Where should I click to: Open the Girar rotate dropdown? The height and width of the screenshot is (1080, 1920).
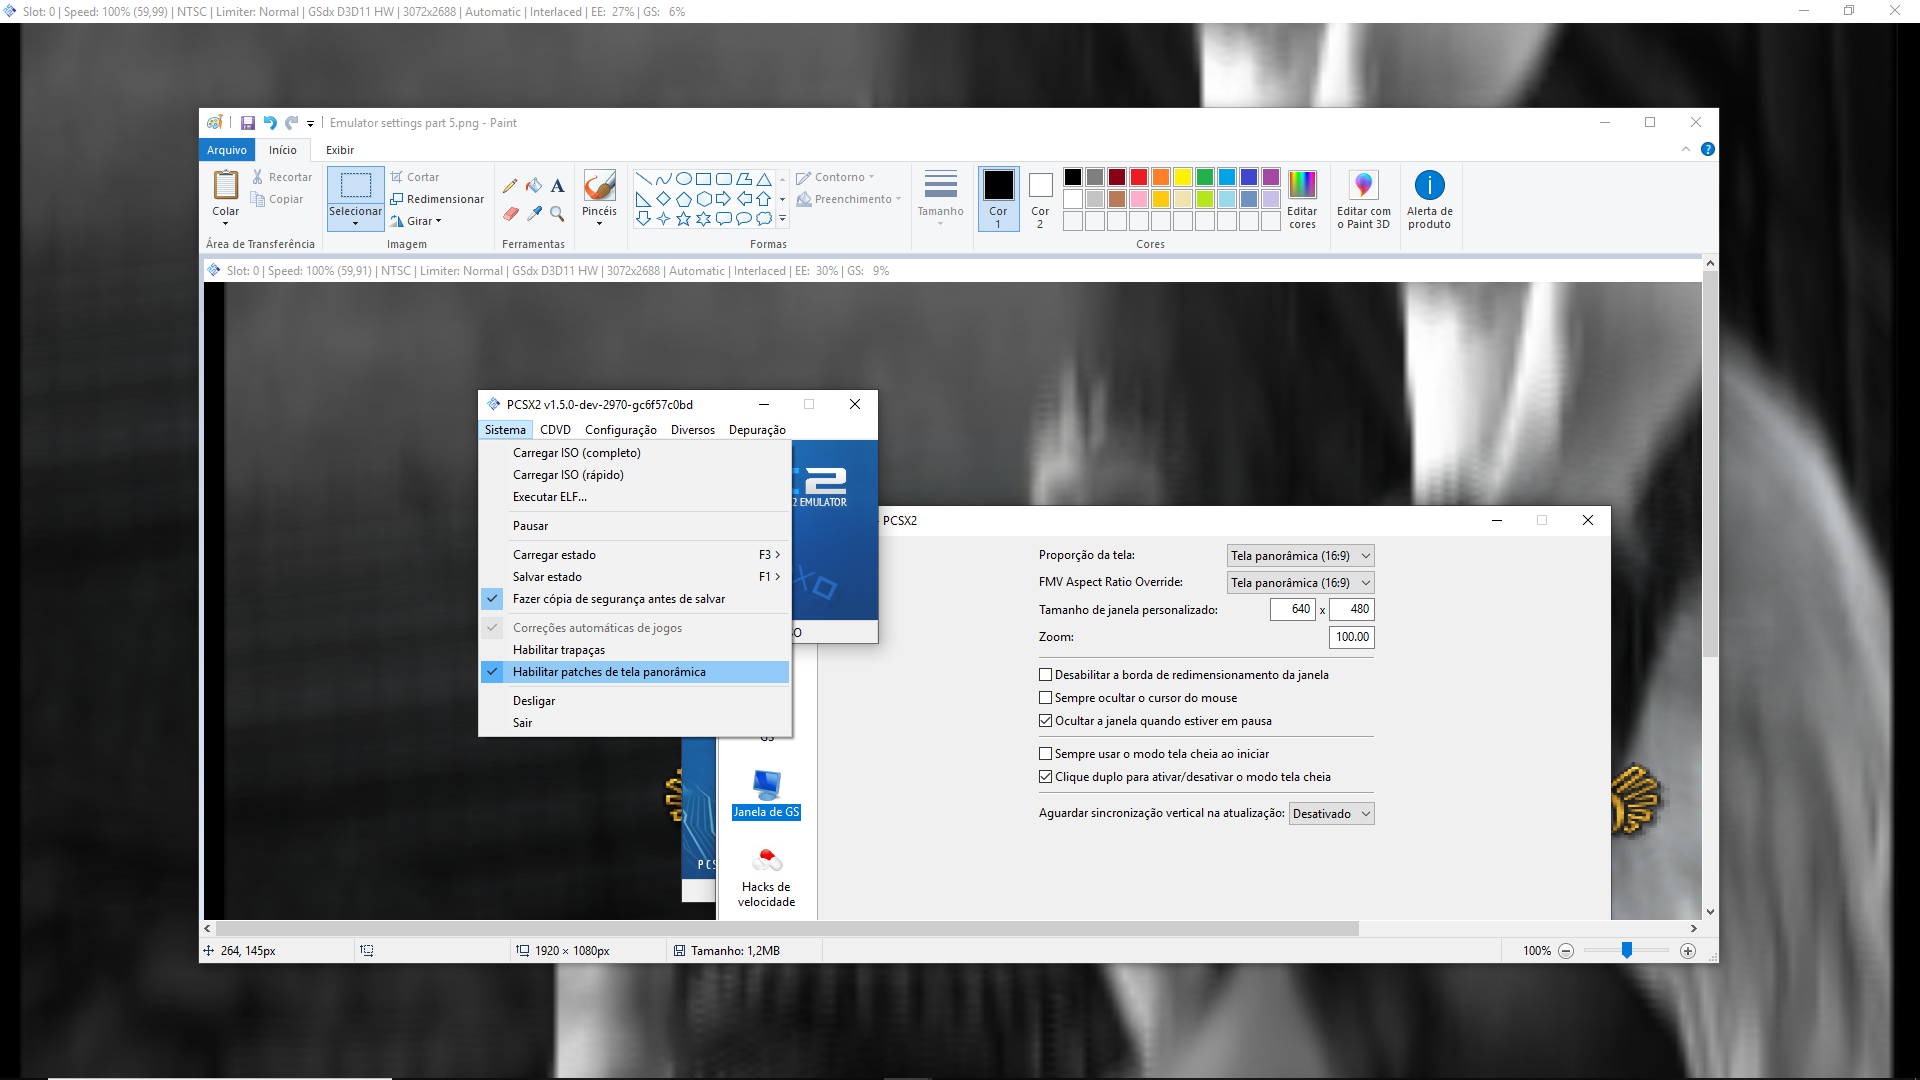(417, 221)
